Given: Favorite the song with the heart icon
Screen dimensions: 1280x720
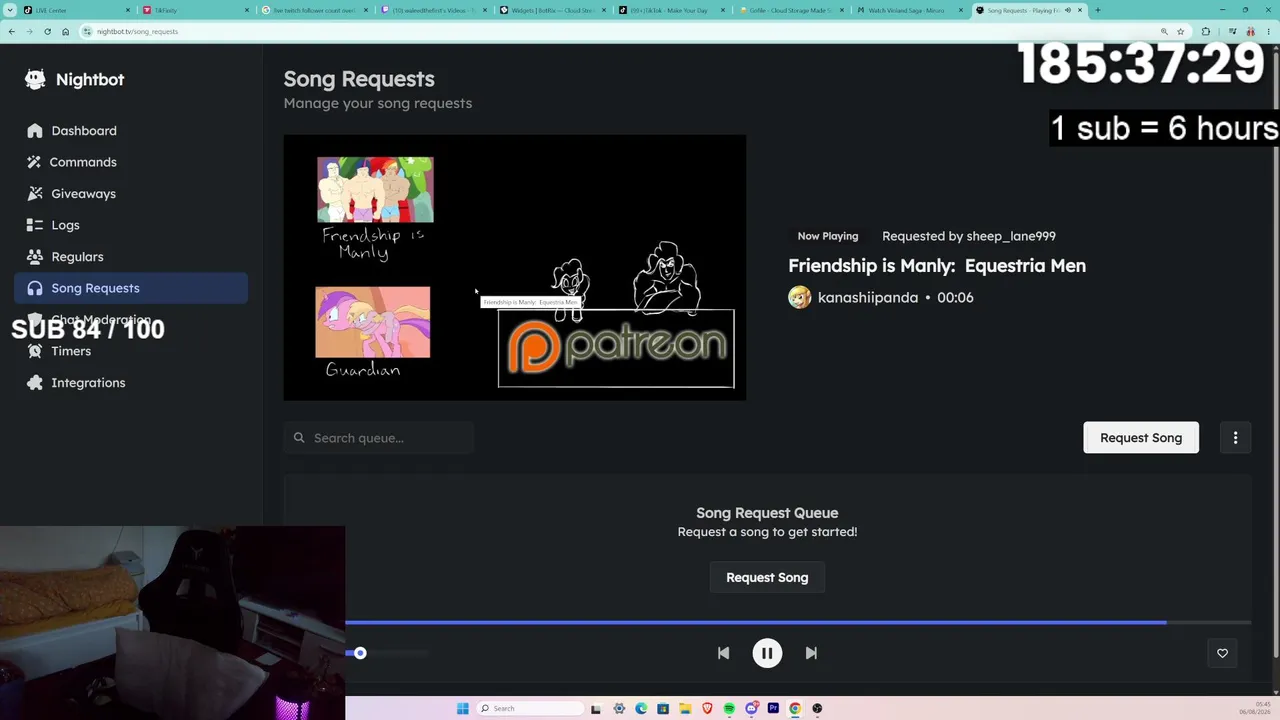Looking at the screenshot, I should click(1222, 653).
